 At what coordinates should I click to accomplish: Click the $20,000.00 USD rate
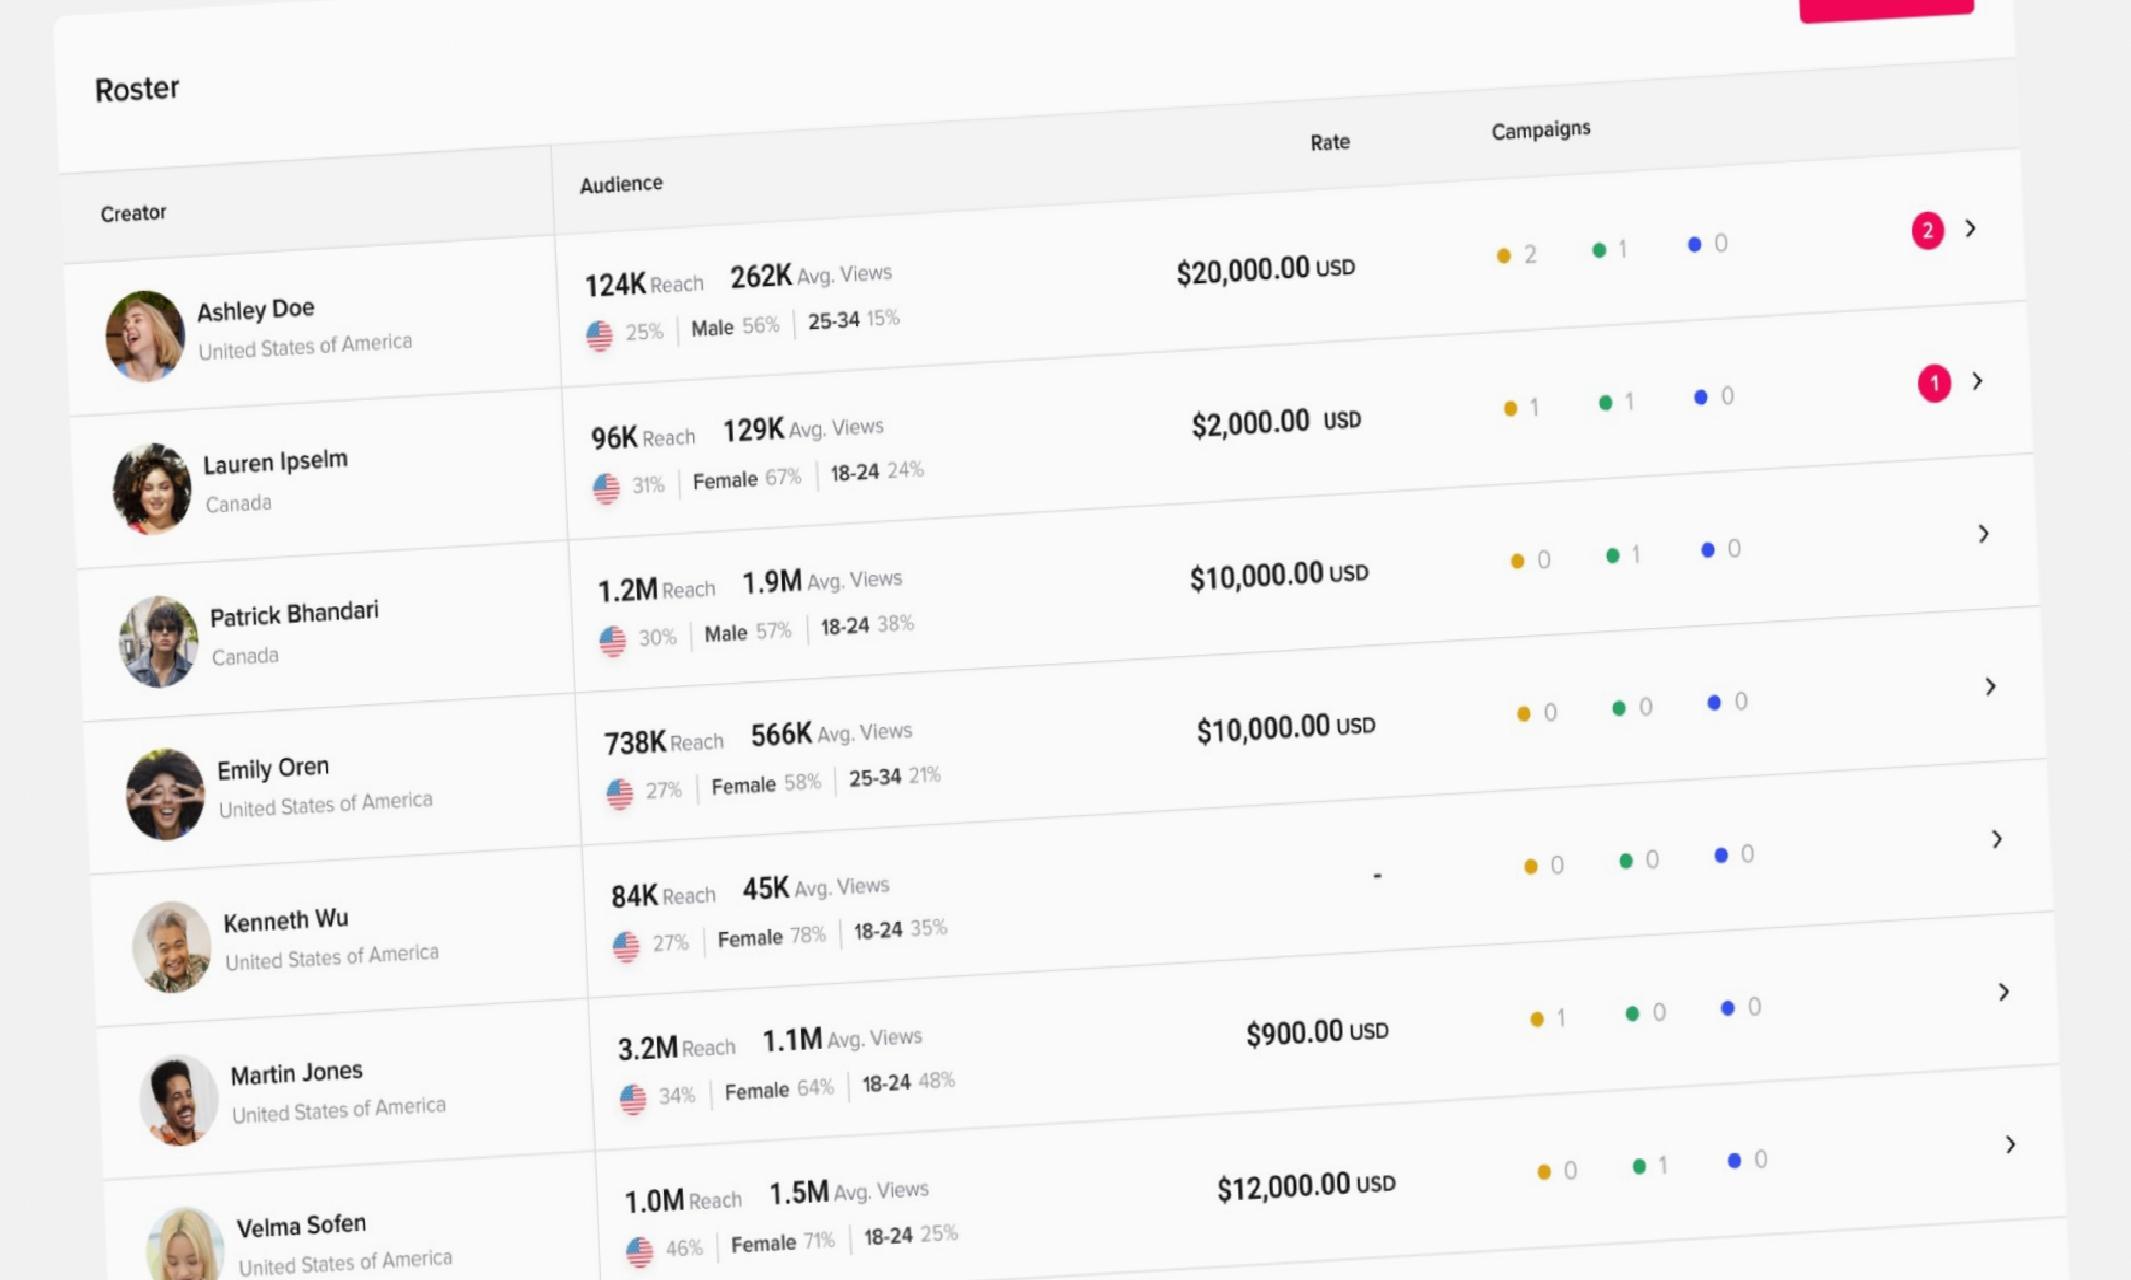click(1266, 270)
